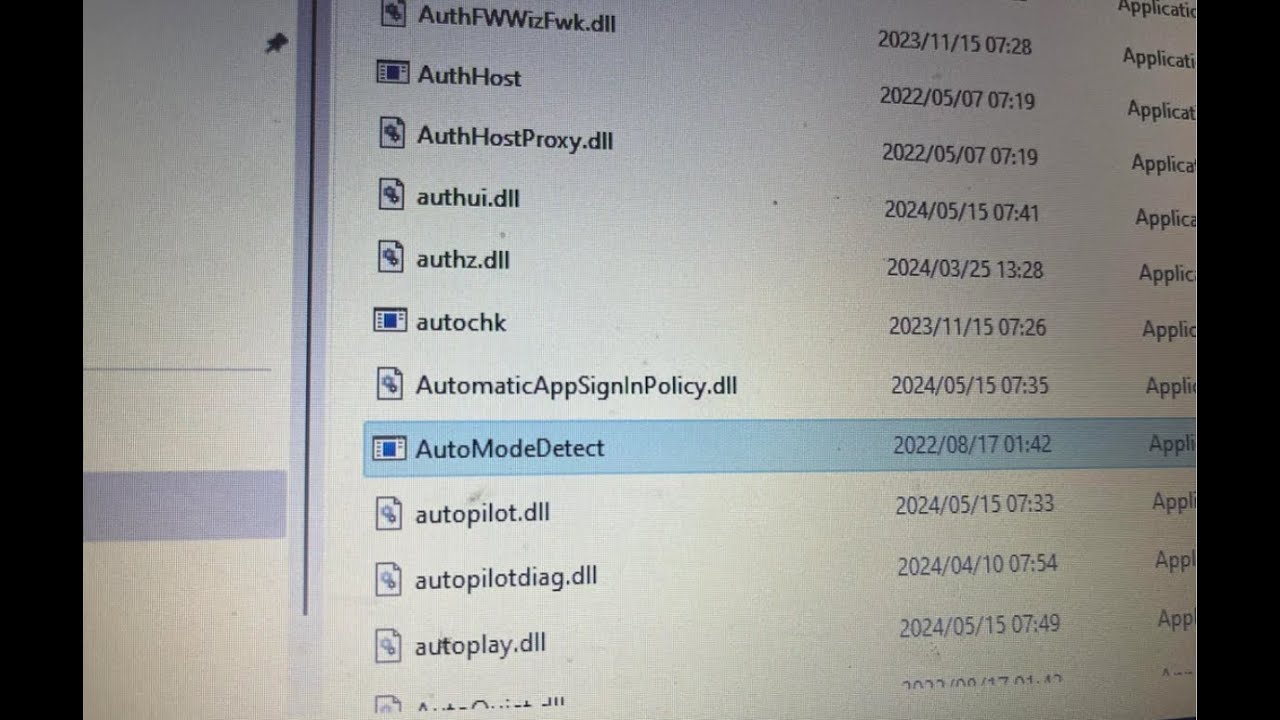The image size is (1280, 720).
Task: Select the highlighted AutoModeDetect file row
Action: (780, 447)
